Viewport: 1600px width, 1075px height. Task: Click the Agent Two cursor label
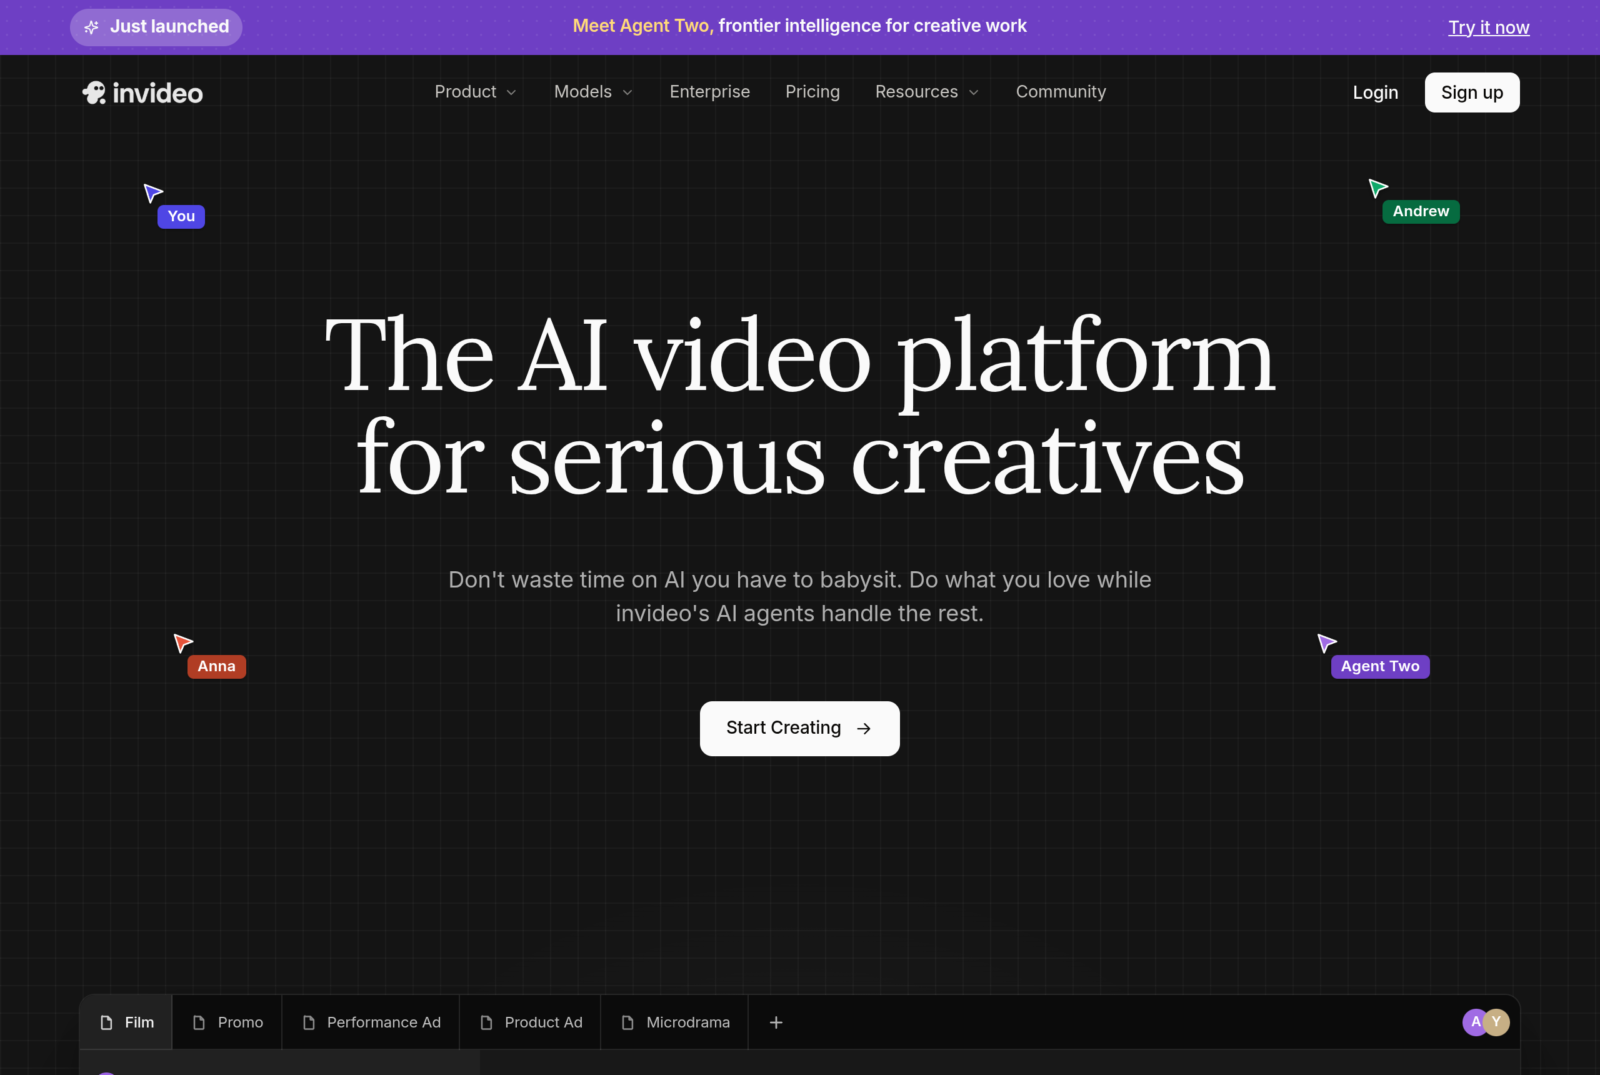coord(1380,667)
